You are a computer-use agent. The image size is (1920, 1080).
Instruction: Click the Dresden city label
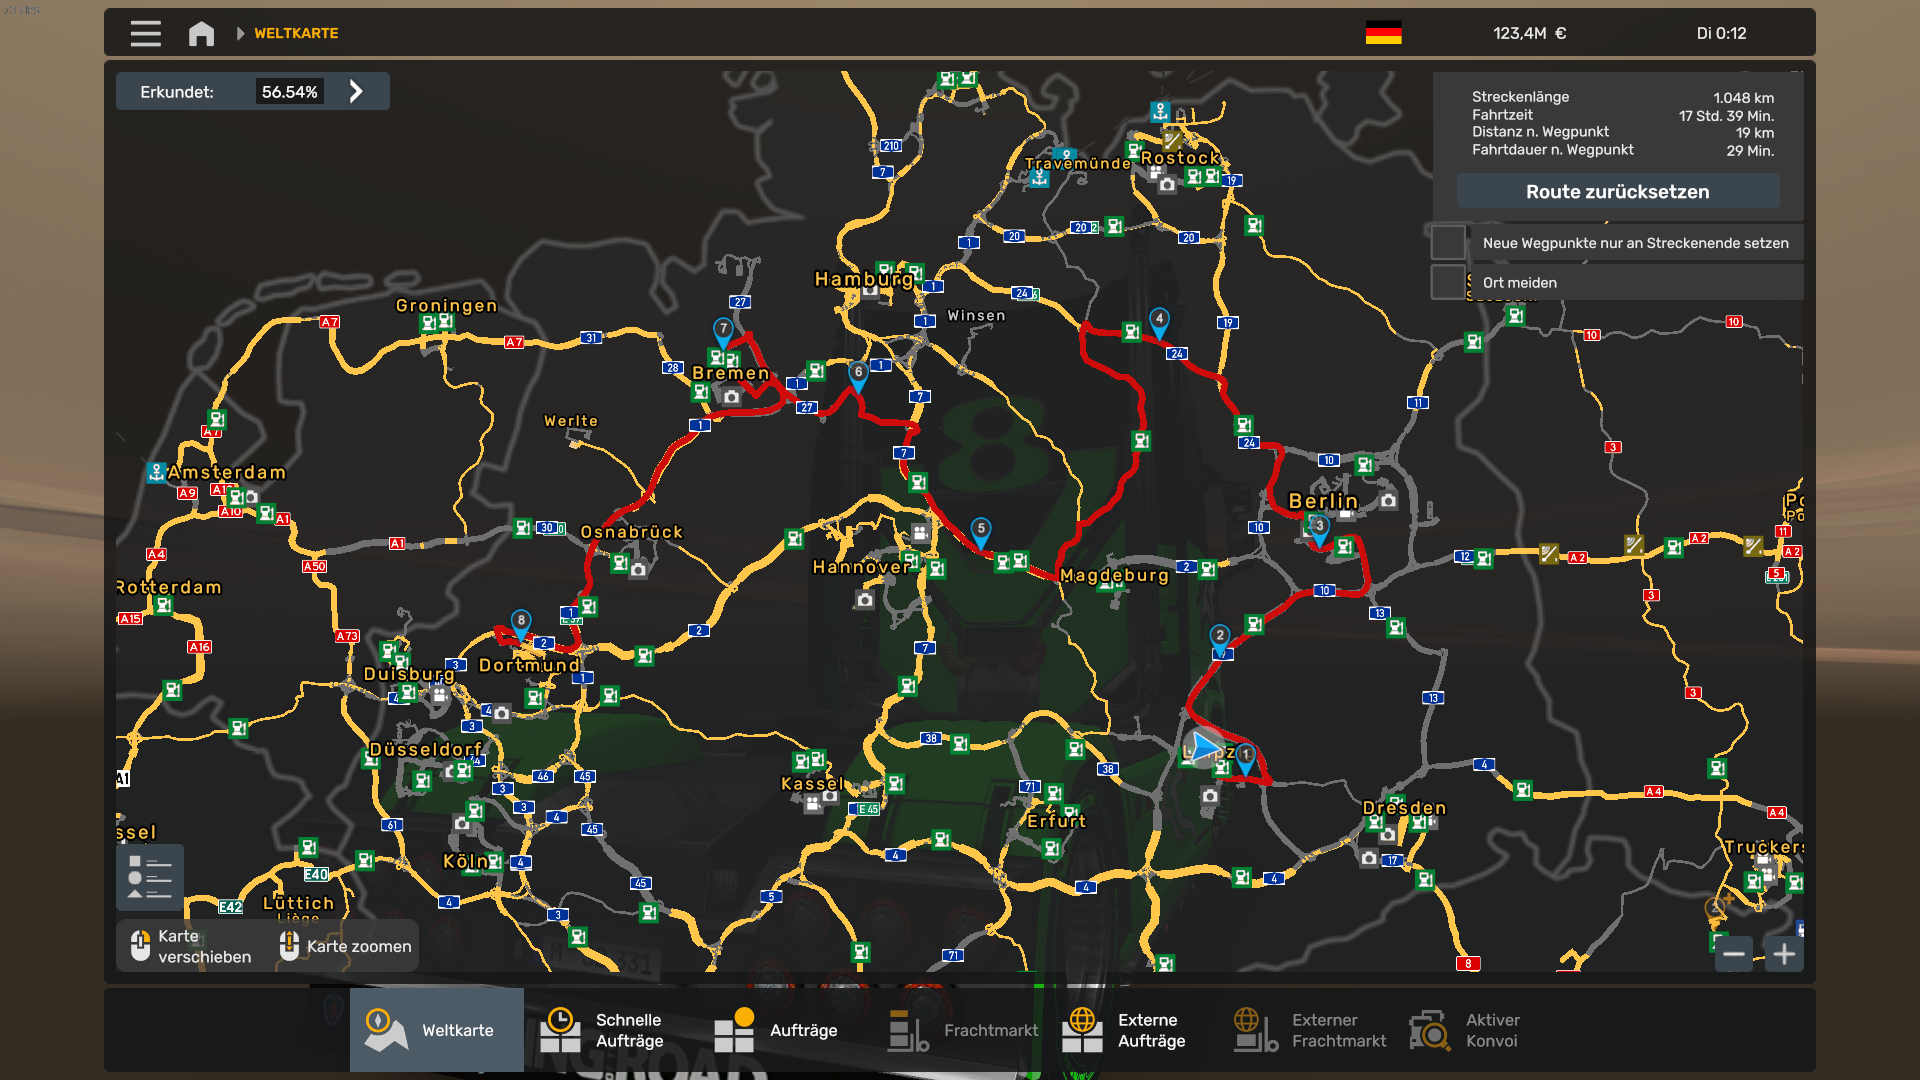[1404, 807]
